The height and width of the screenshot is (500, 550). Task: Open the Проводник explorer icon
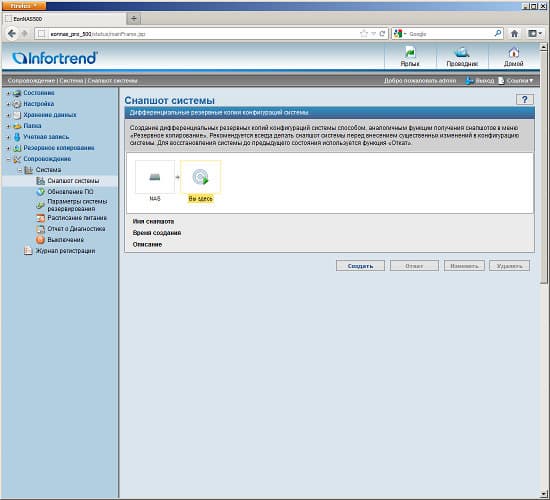[x=462, y=53]
